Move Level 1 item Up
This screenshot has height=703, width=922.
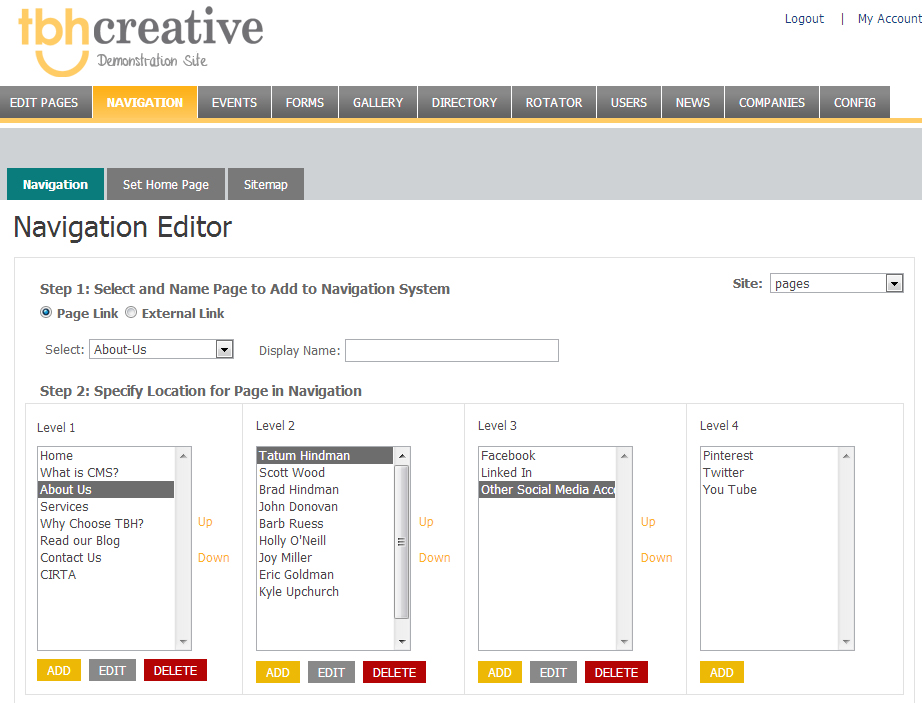[205, 522]
